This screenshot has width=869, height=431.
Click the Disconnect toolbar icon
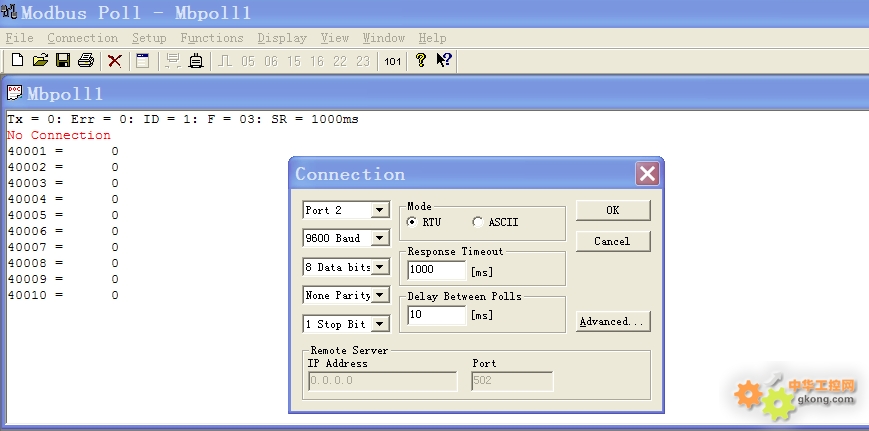click(x=196, y=60)
